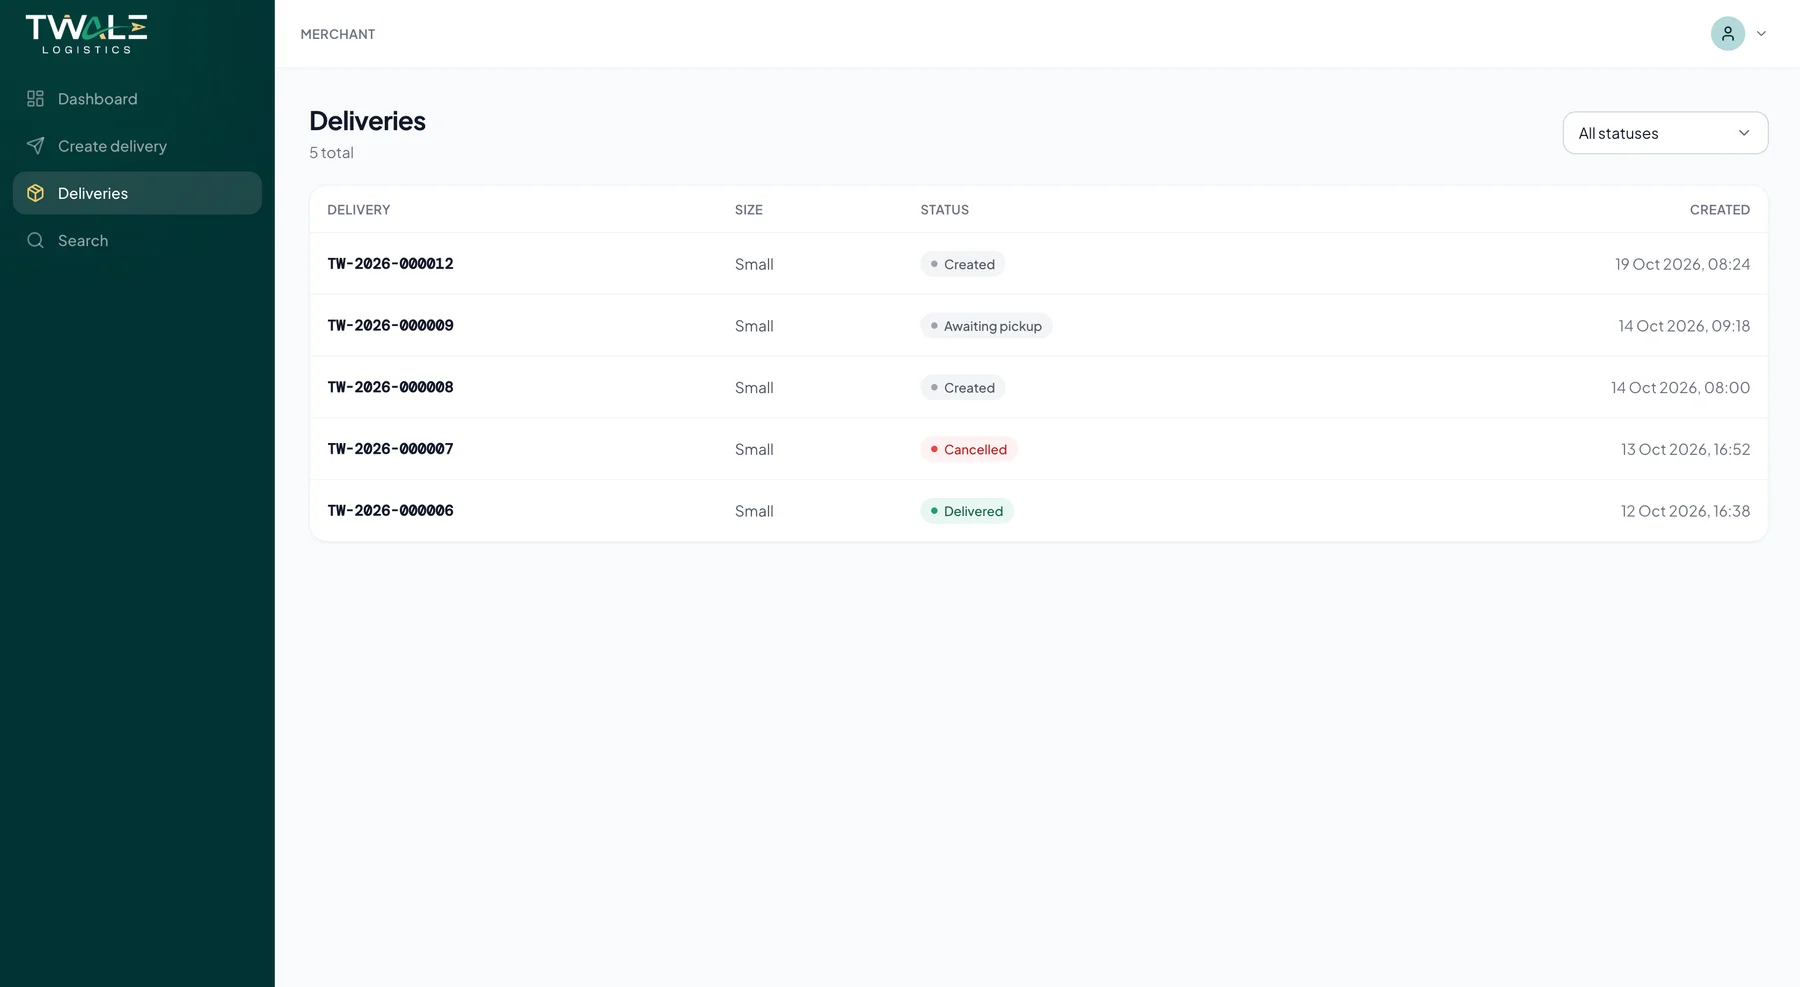Select the Deliveries menu item
The image size is (1800, 987).
pyautogui.click(x=137, y=193)
